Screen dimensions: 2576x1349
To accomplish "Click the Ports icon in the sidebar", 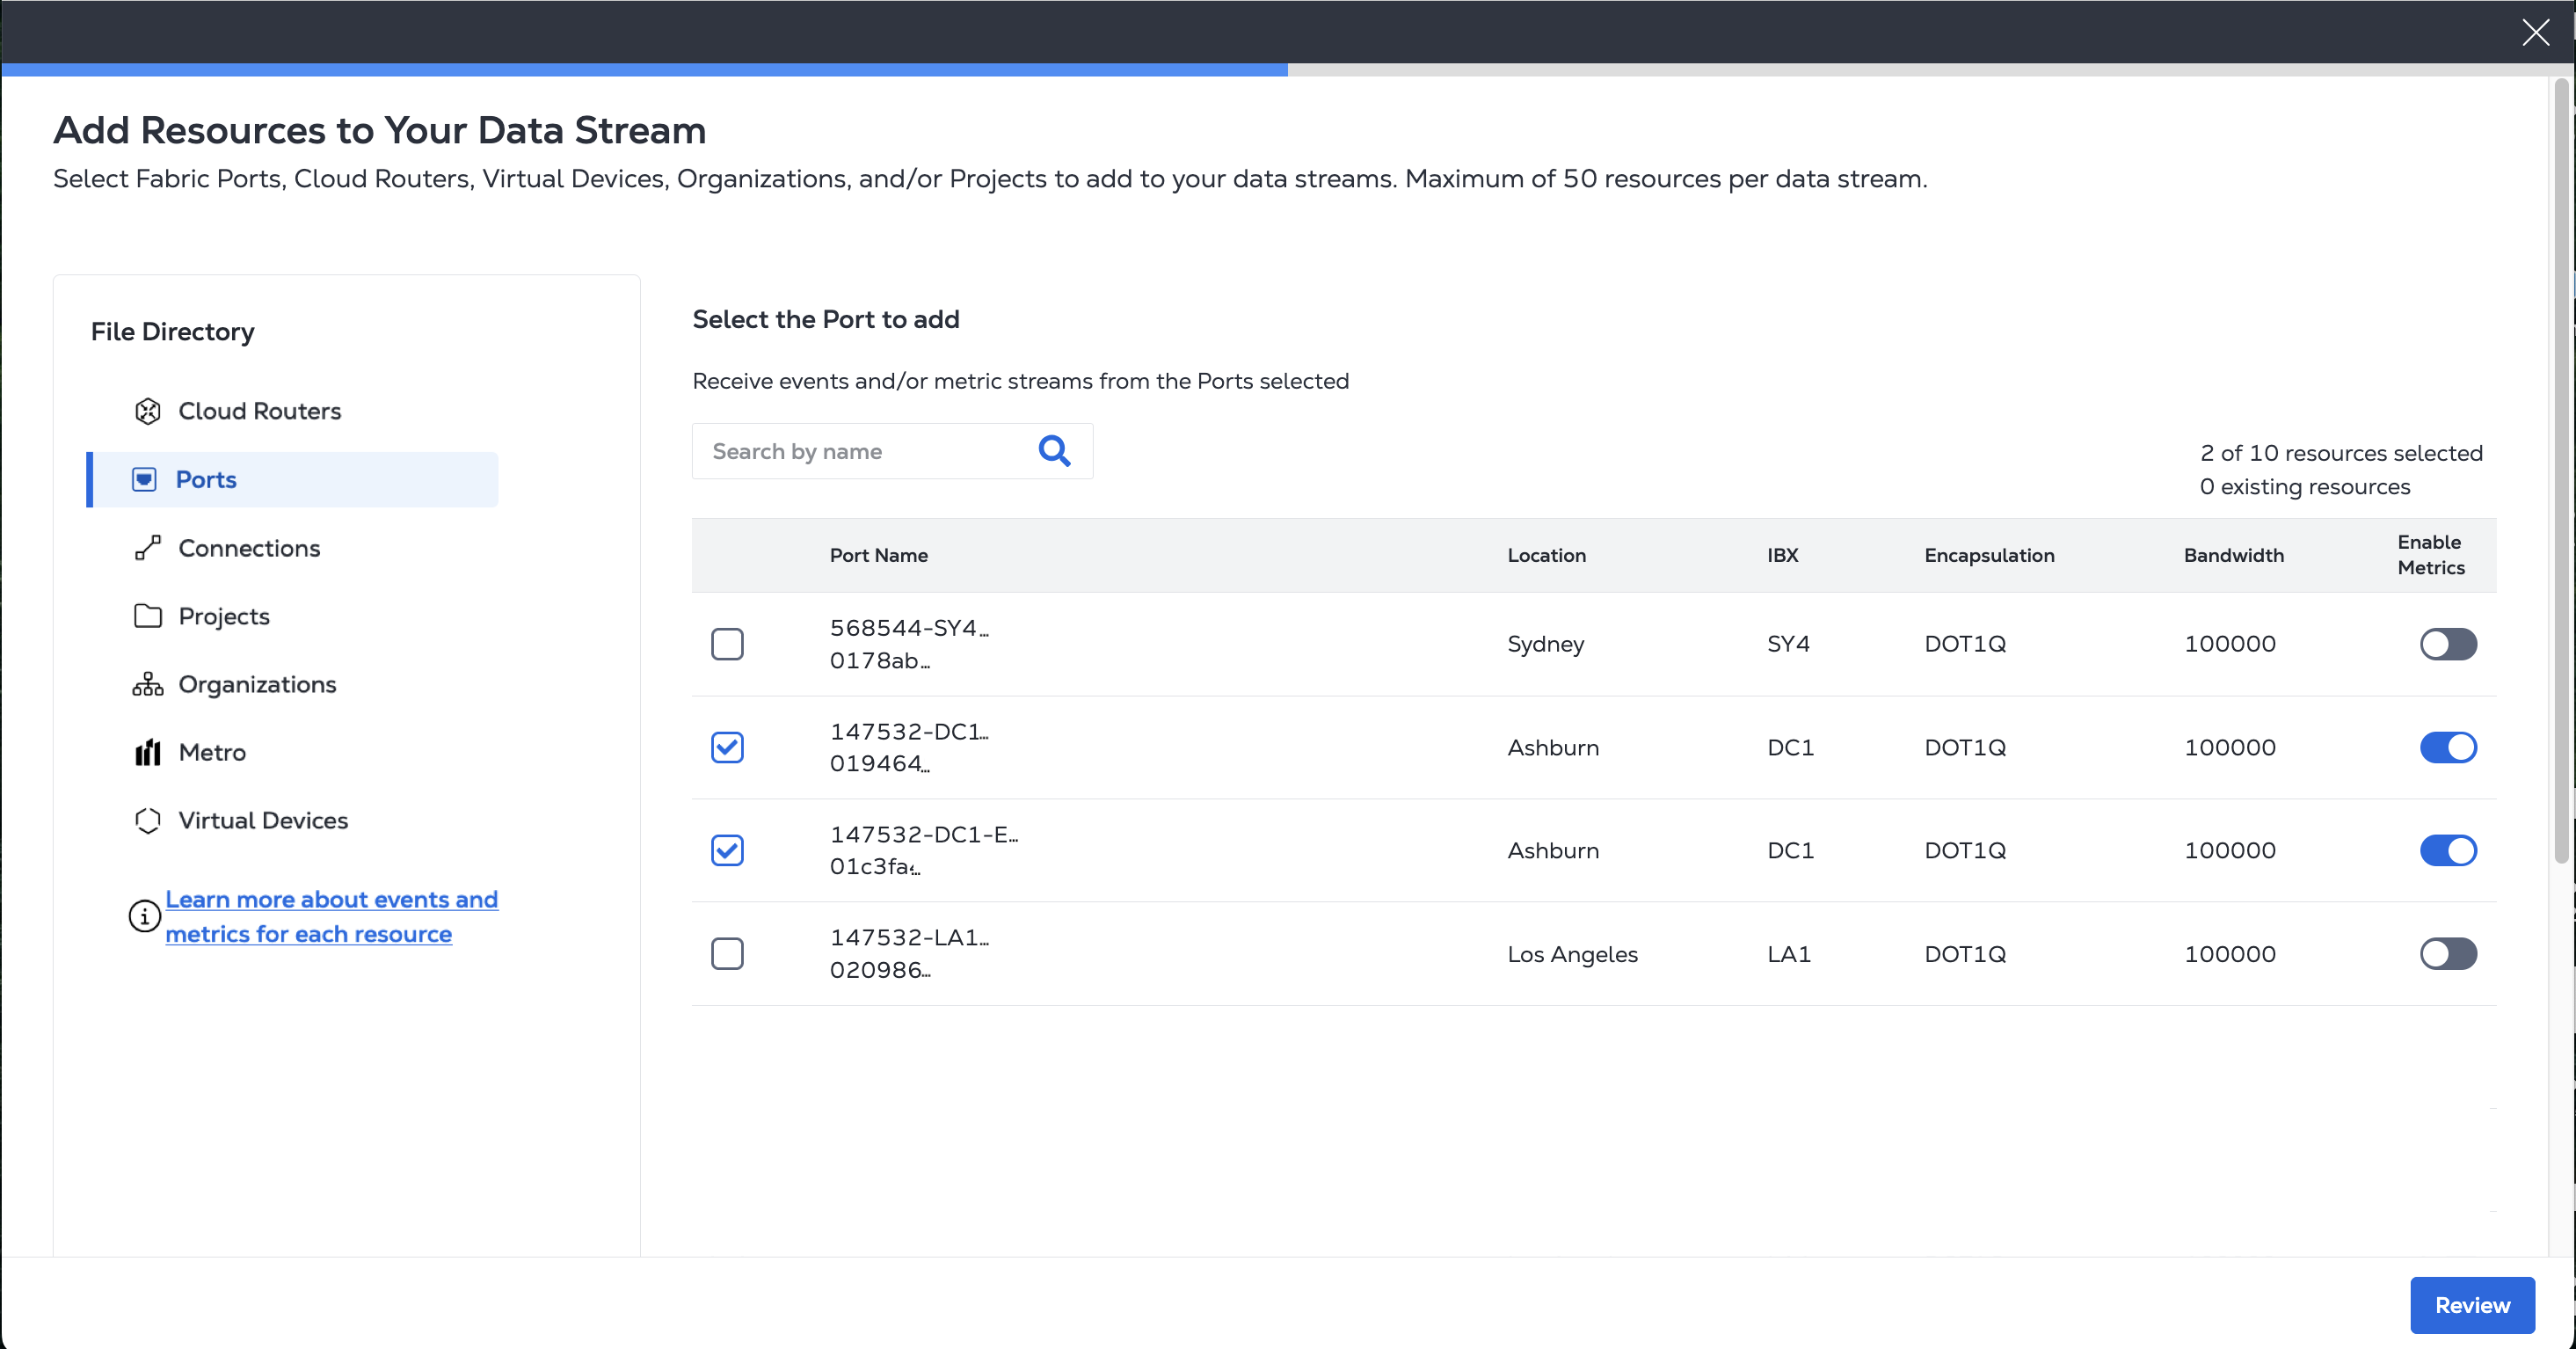I will click(146, 479).
